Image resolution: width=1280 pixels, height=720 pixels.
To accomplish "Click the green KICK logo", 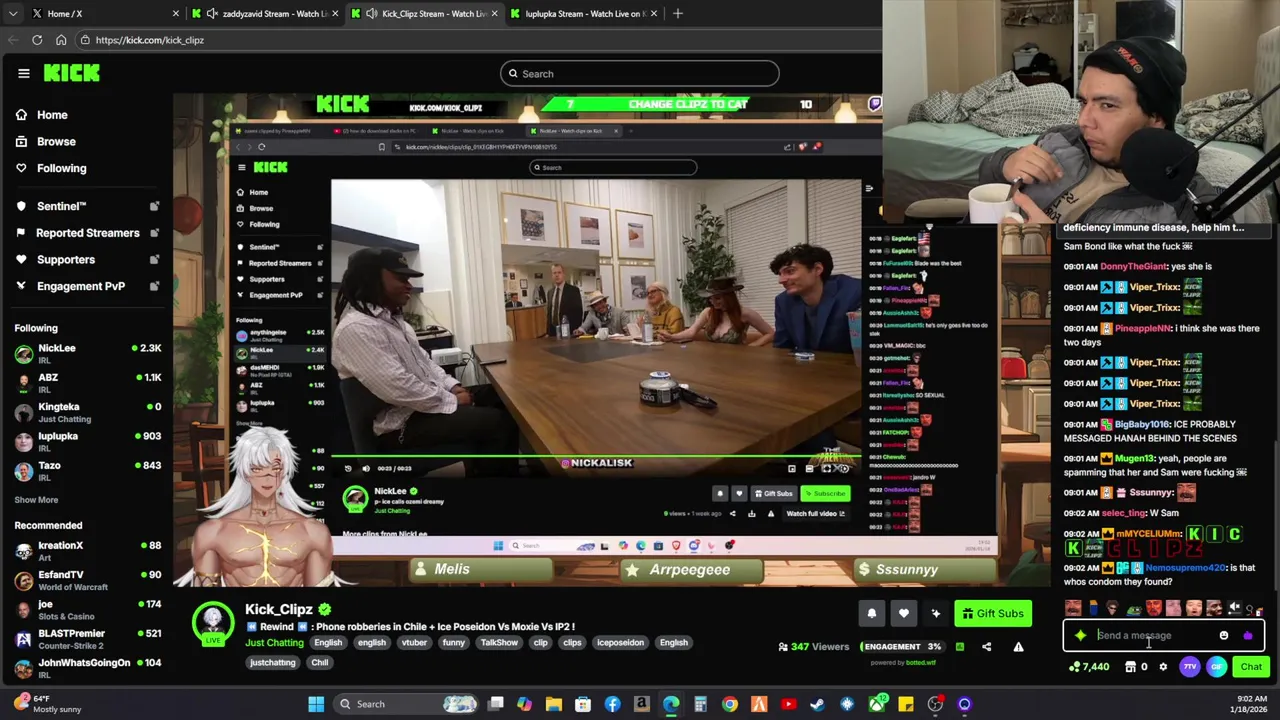I will tap(72, 73).
